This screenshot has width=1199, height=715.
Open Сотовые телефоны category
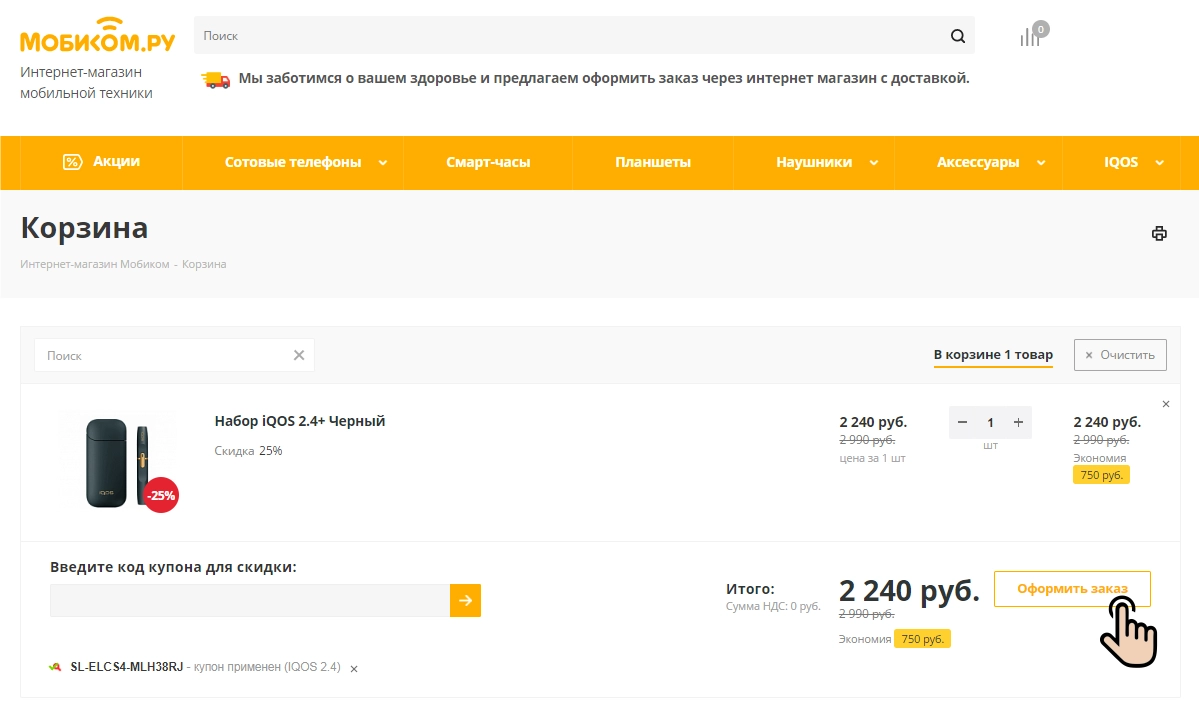(x=293, y=162)
